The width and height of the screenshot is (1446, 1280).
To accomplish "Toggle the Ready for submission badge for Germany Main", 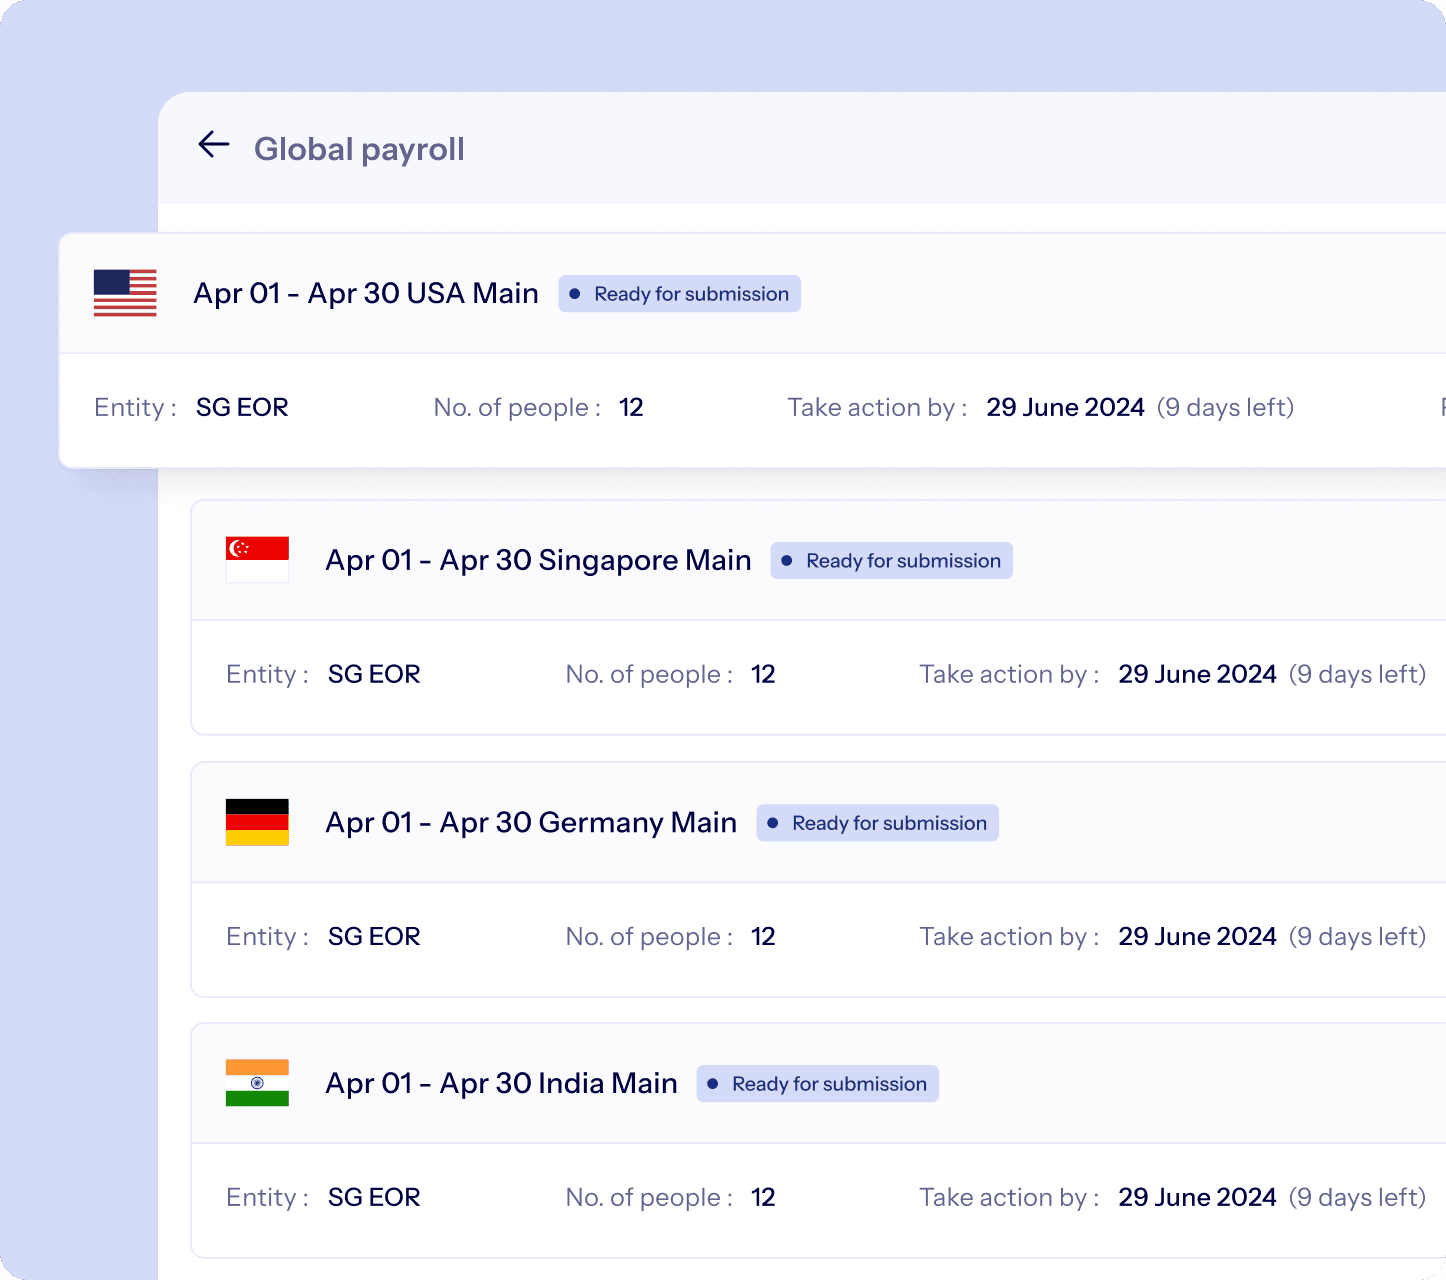I will 877,822.
